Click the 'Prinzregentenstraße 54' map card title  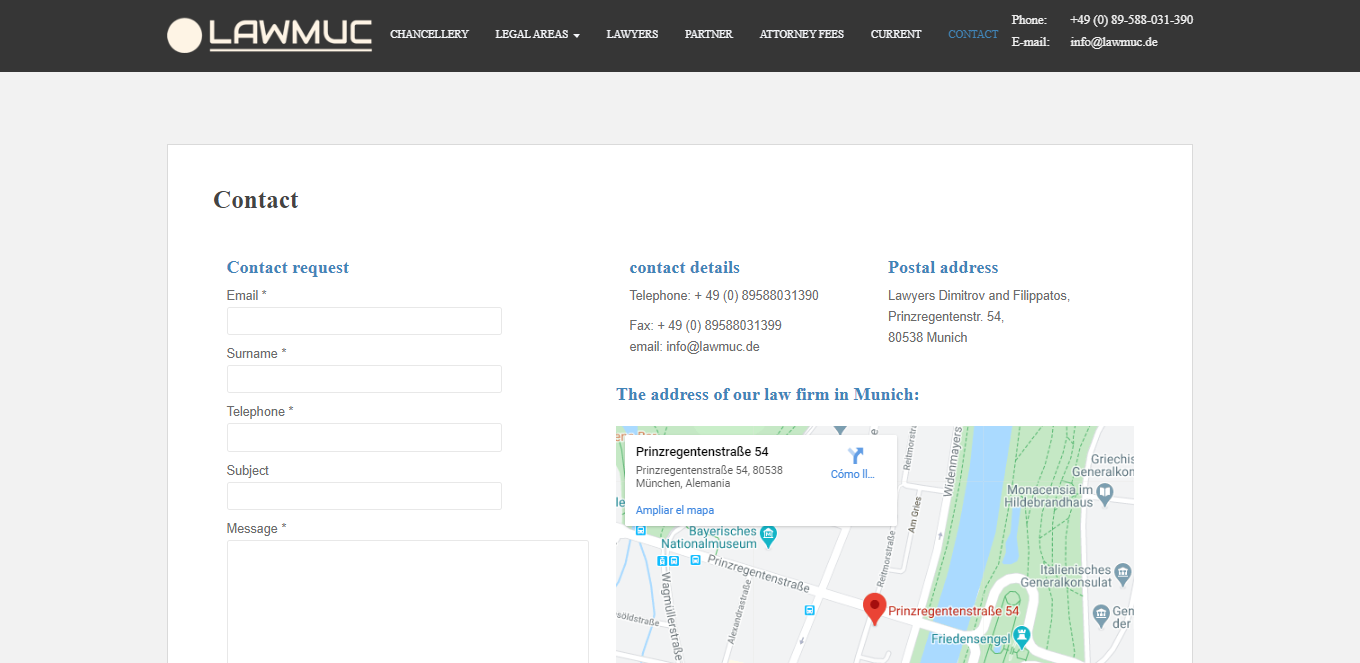pos(702,452)
